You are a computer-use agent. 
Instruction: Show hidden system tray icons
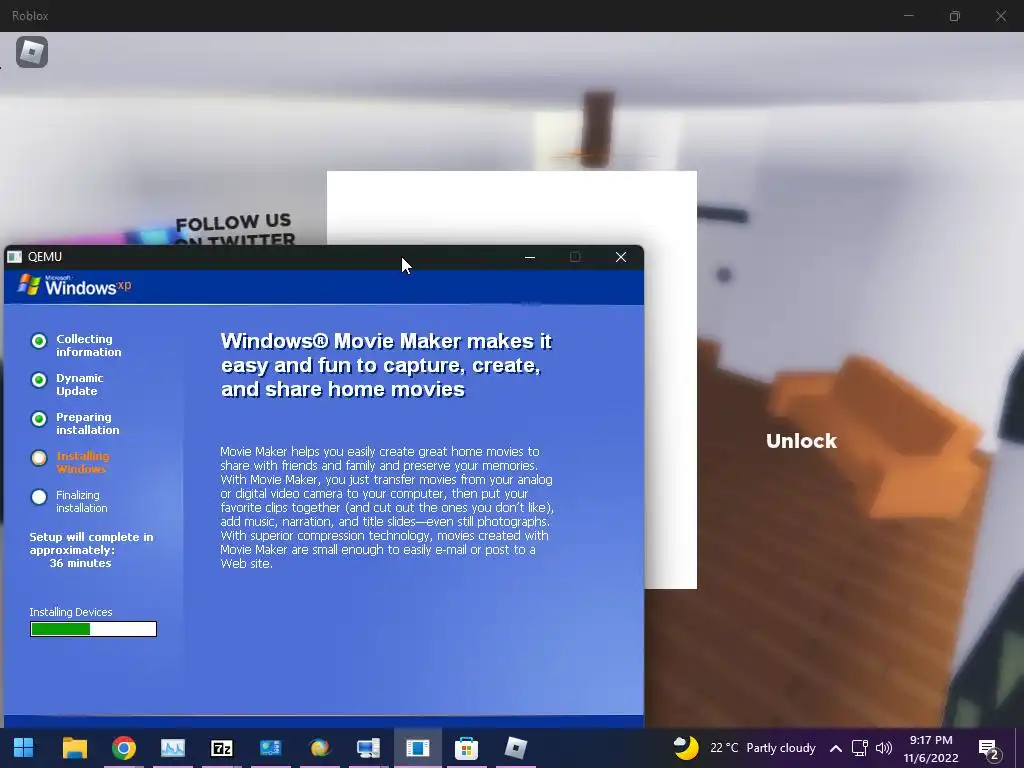click(x=835, y=748)
